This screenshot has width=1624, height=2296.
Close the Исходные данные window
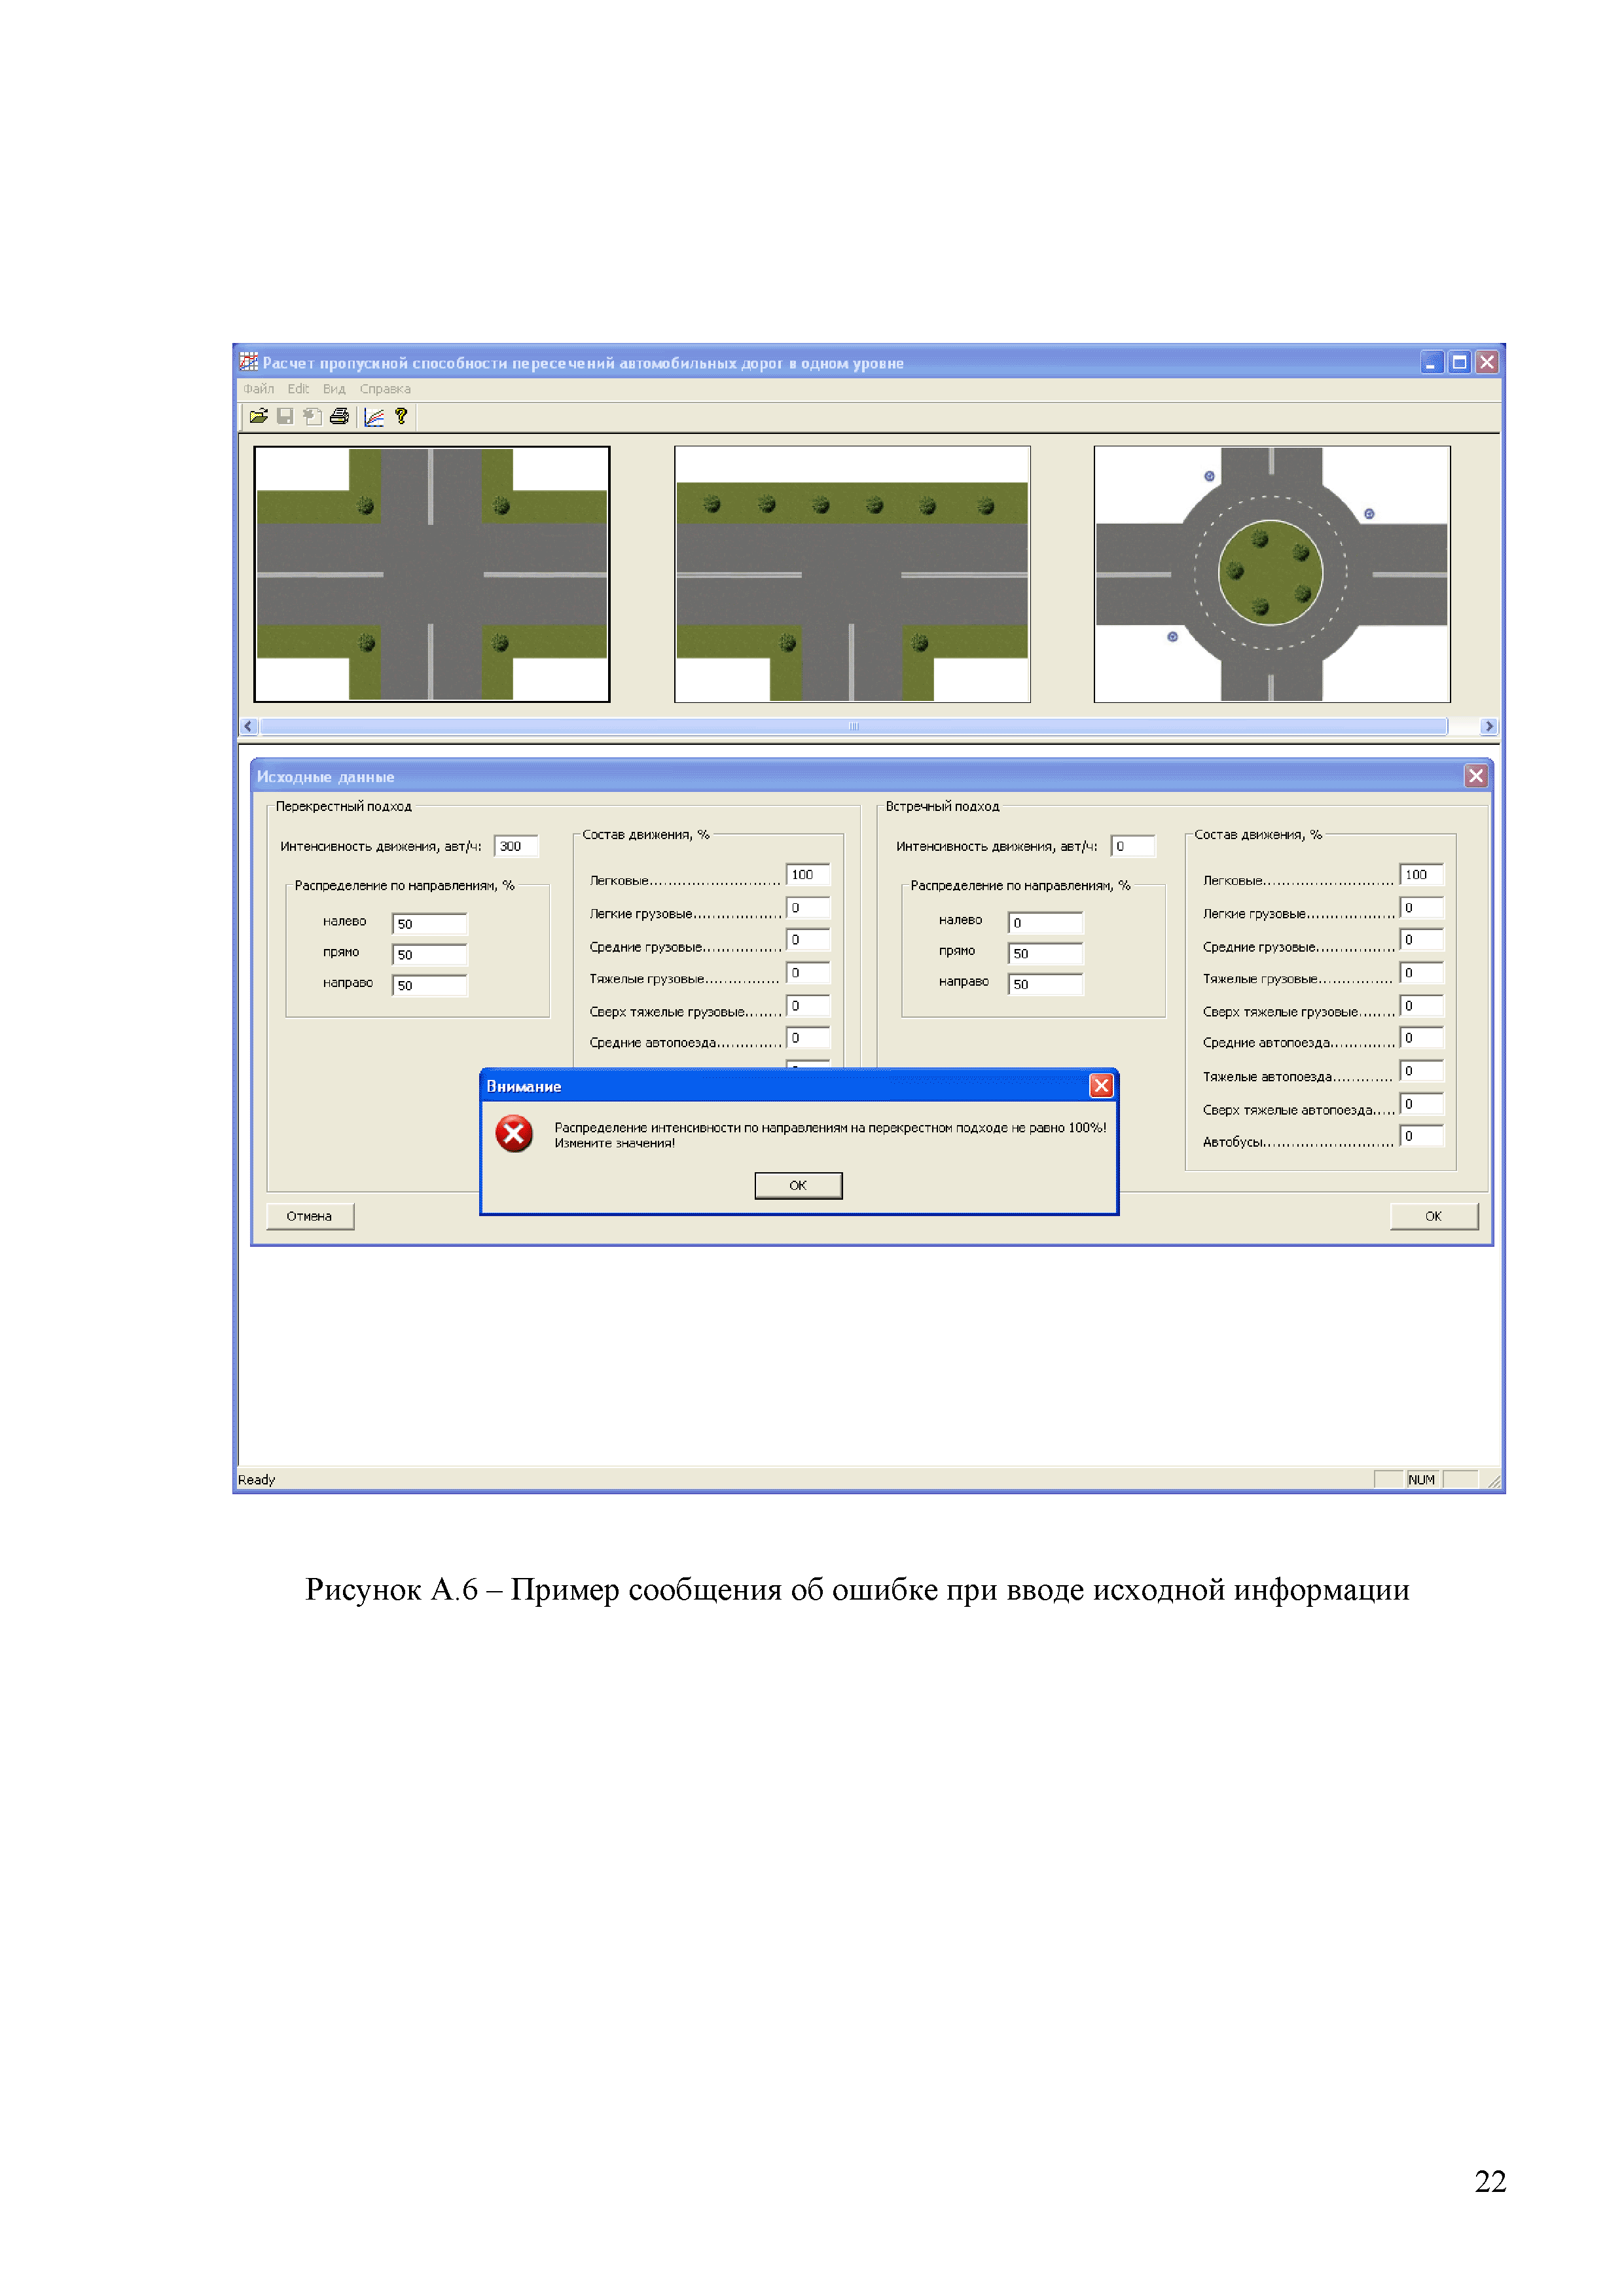click(x=1476, y=776)
